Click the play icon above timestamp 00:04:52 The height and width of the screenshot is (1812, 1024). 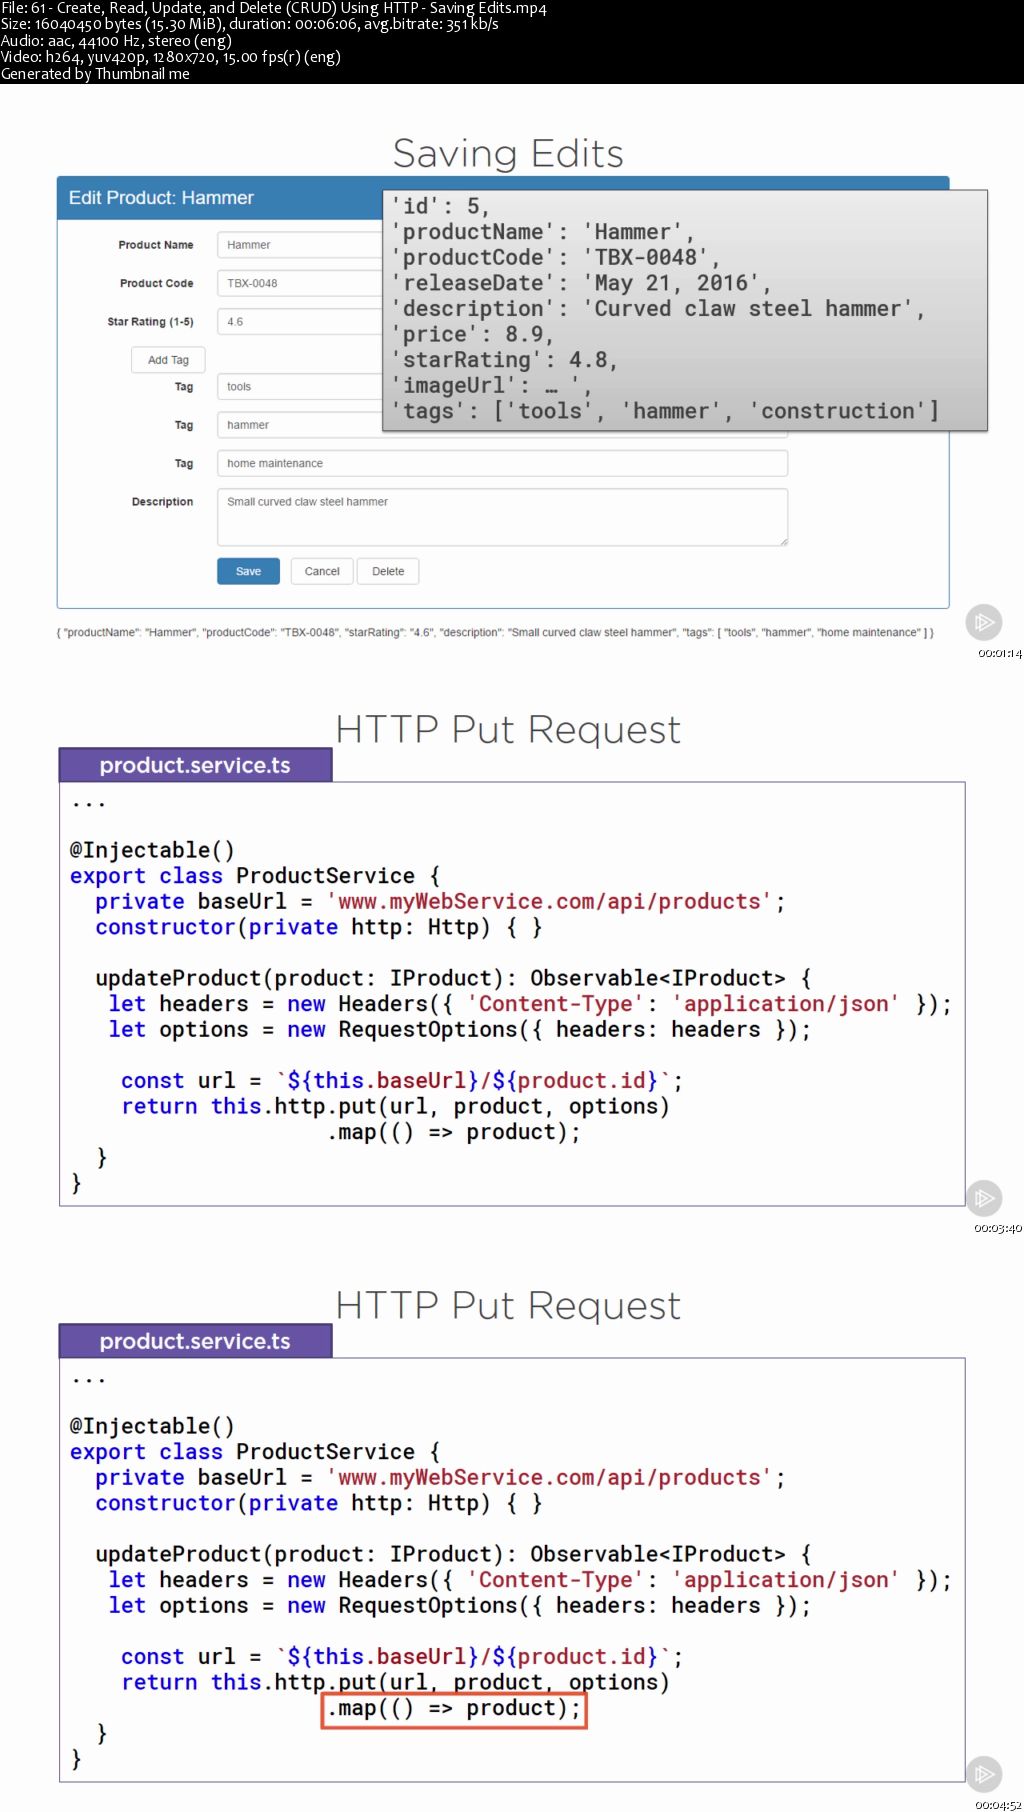(x=984, y=1774)
